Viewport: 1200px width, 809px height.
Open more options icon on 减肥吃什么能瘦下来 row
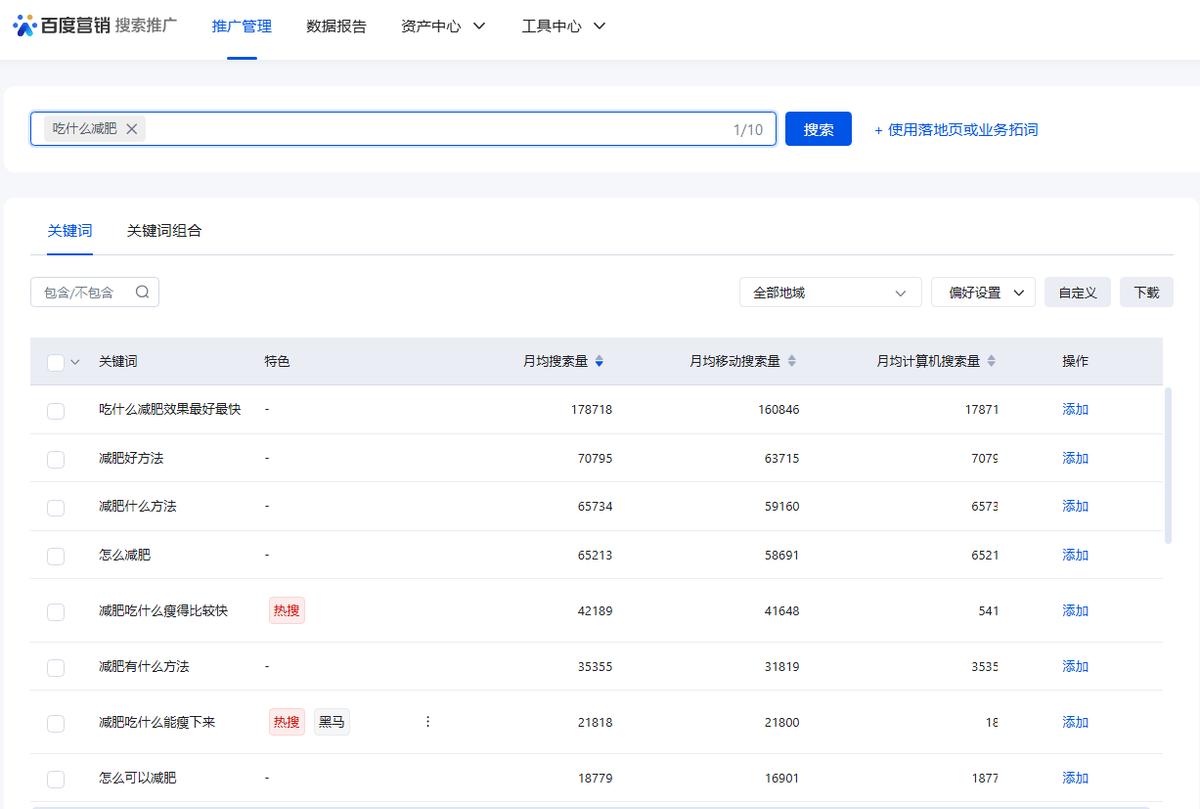428,721
